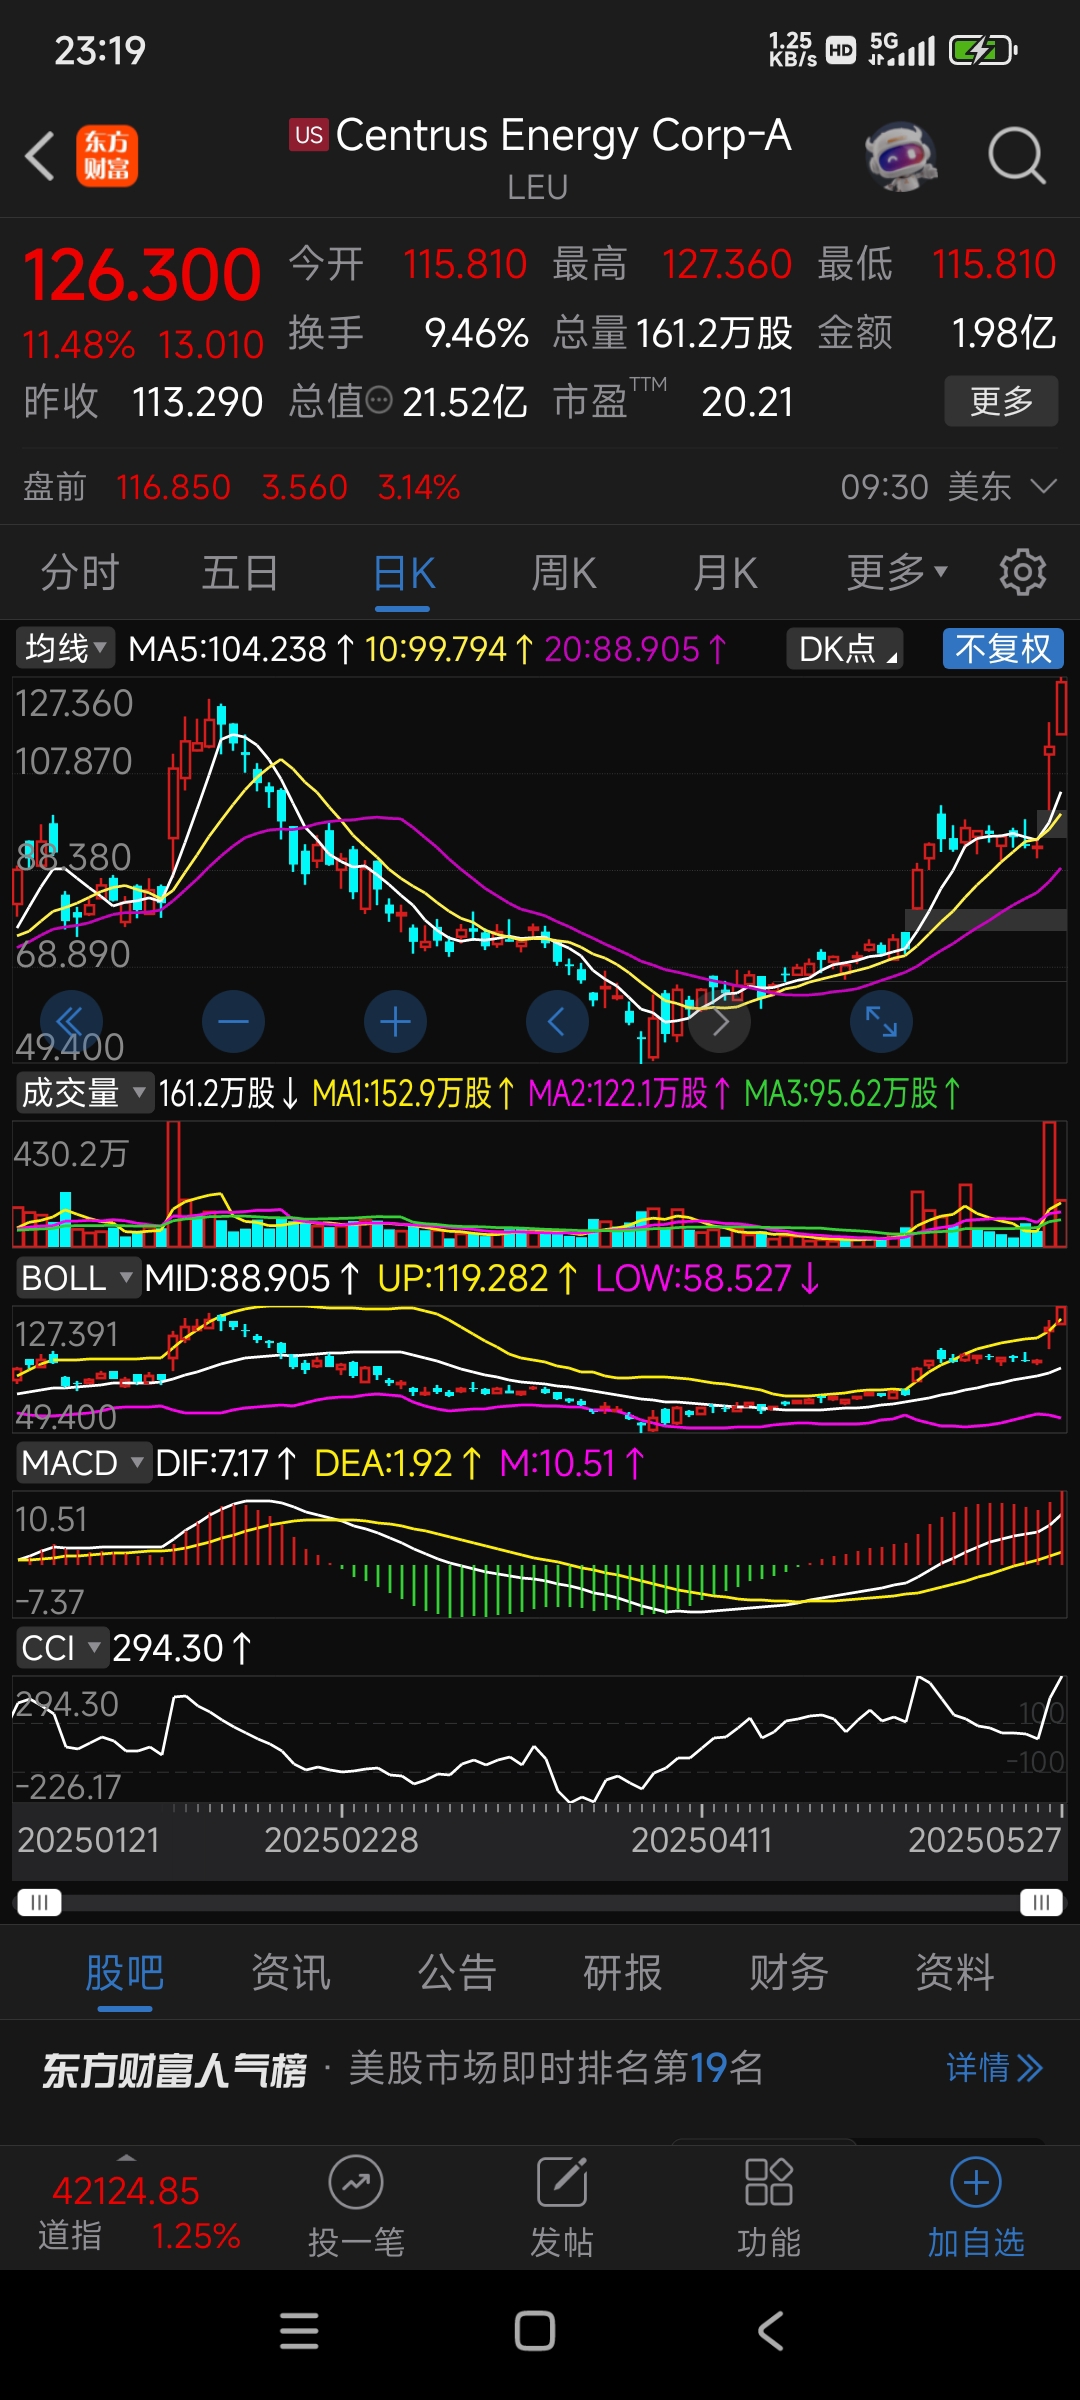Screen dimensions: 1080x2400
Task: Tap the current price 126.300
Action: pos(142,275)
